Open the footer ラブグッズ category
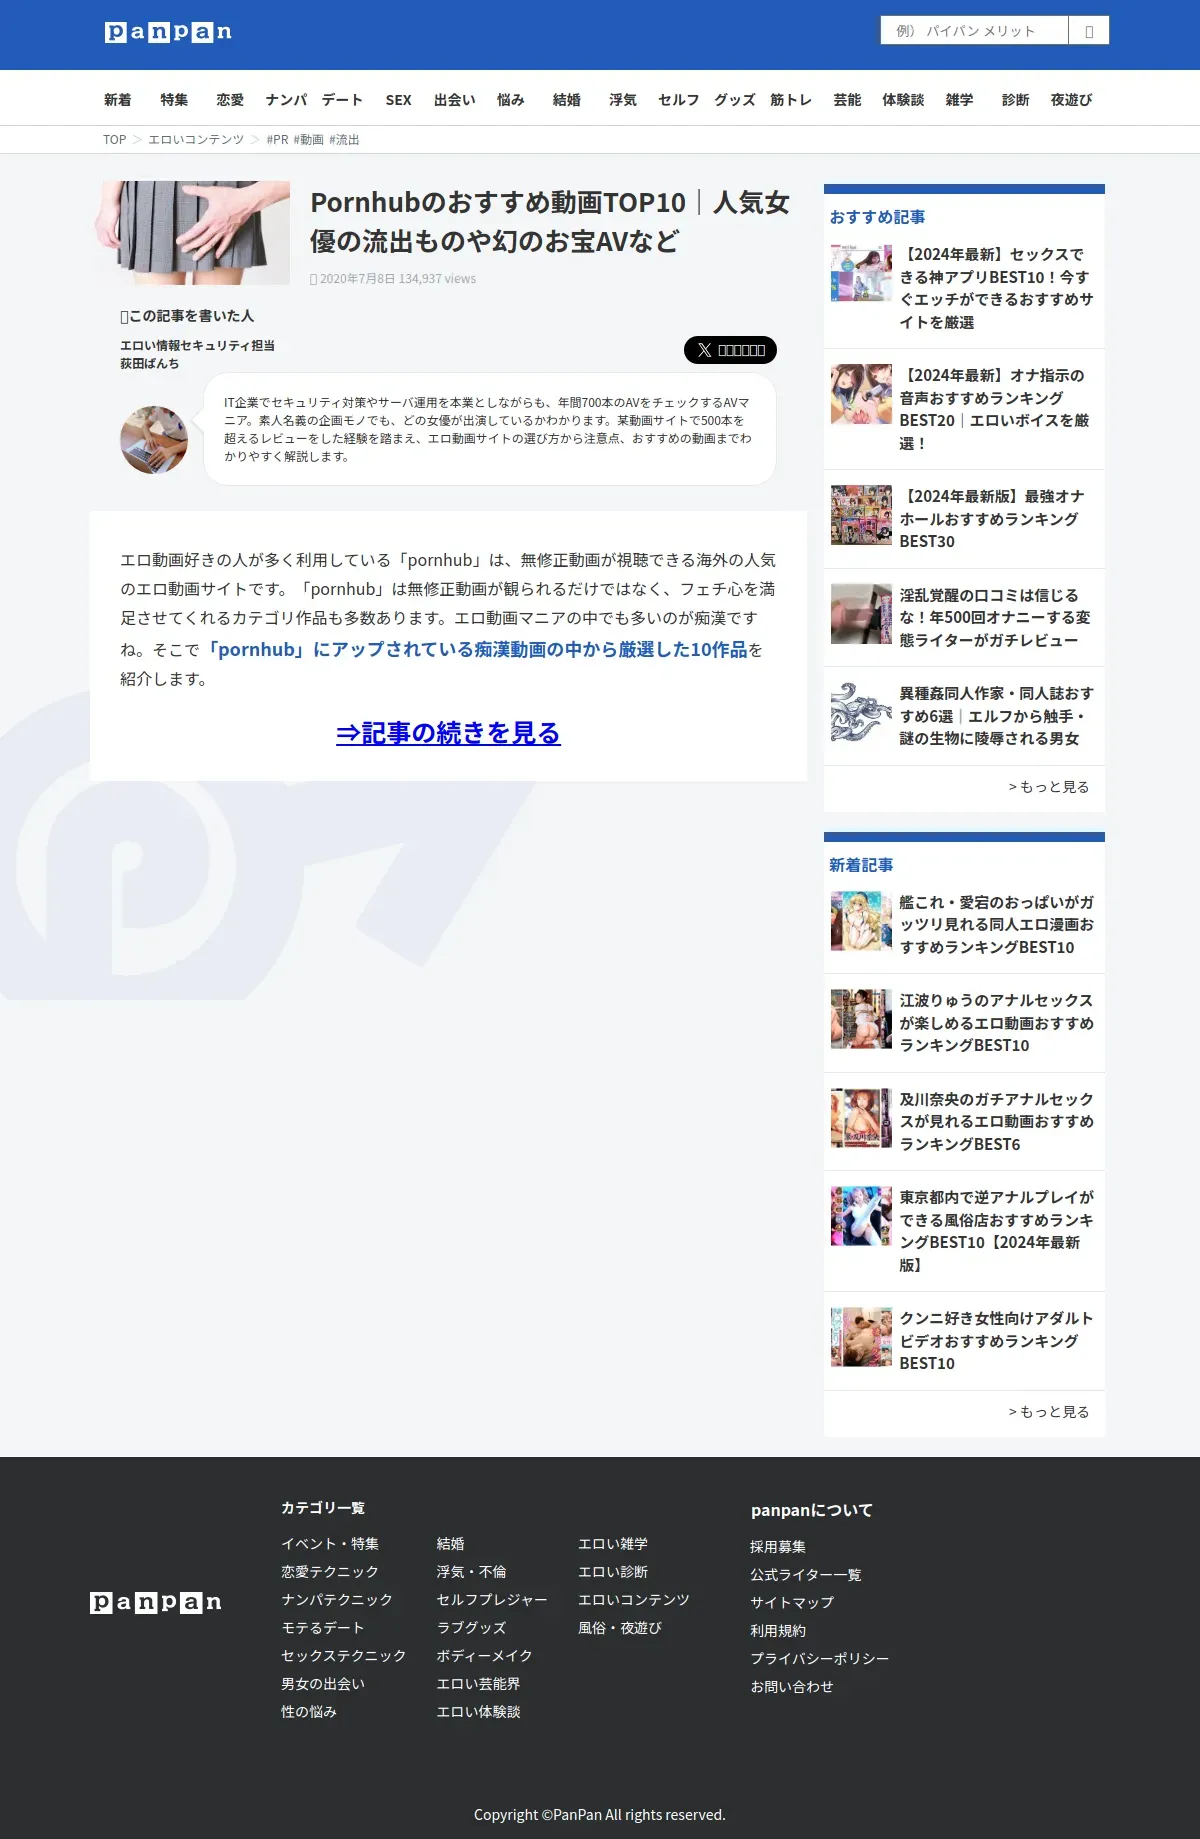1200x1839 pixels. coord(471,1628)
